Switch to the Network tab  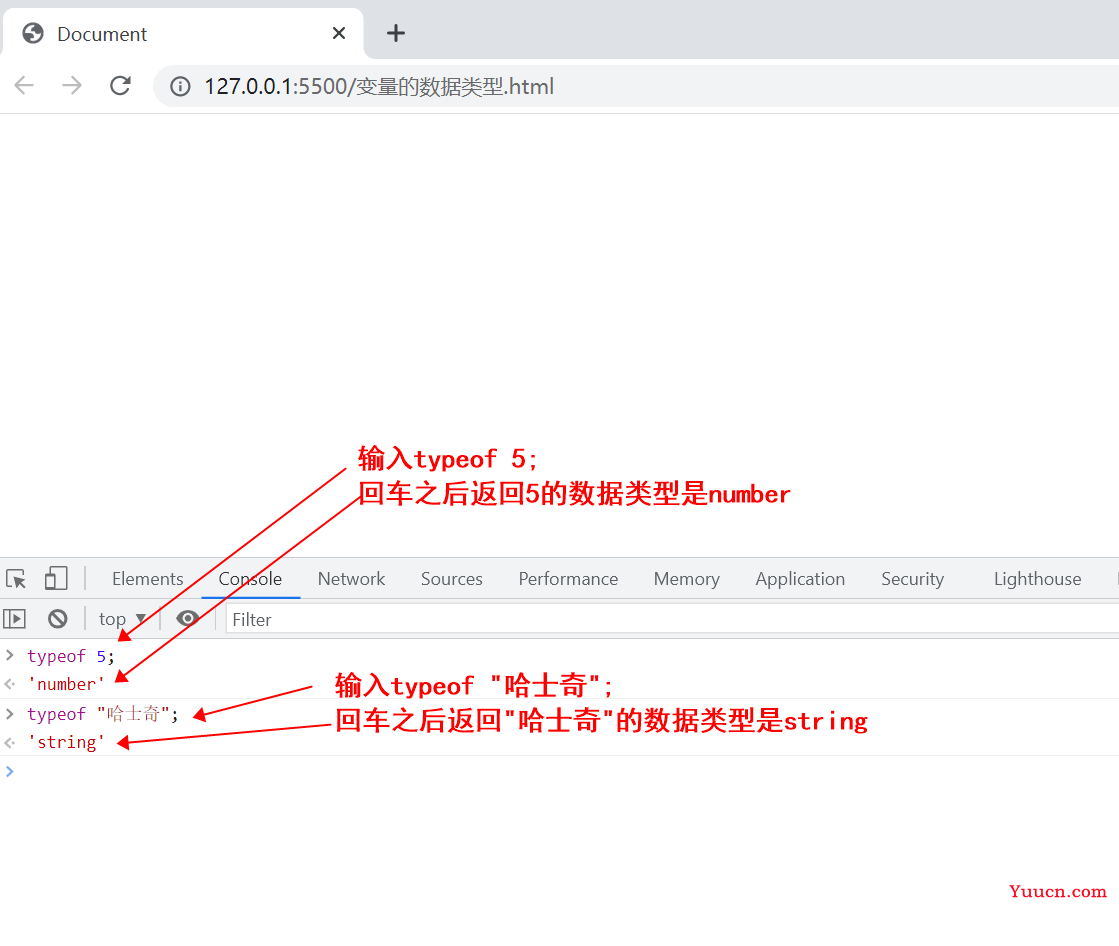click(x=351, y=579)
